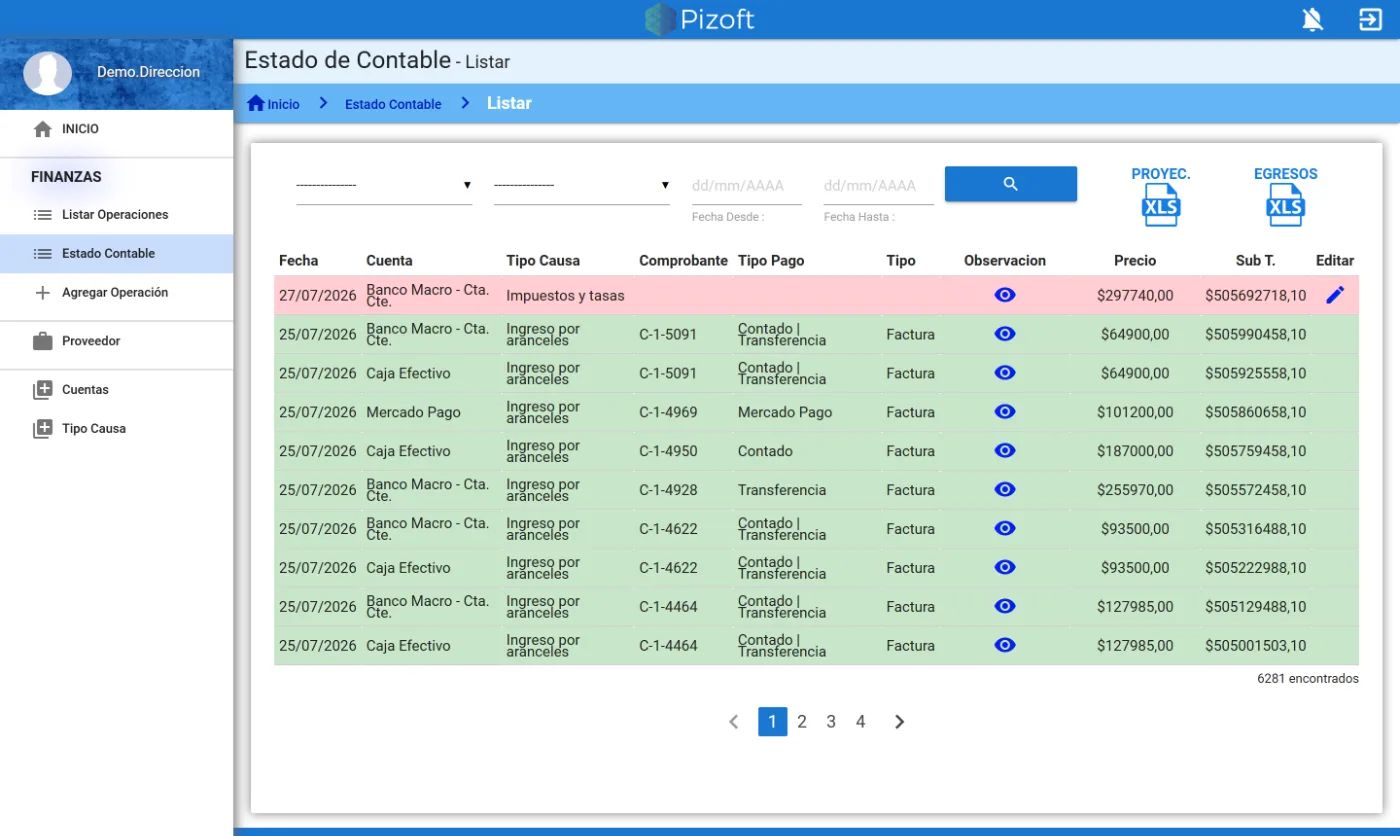Open Proveedor in the sidebar
Image resolution: width=1400 pixels, height=836 pixels.
click(x=116, y=341)
